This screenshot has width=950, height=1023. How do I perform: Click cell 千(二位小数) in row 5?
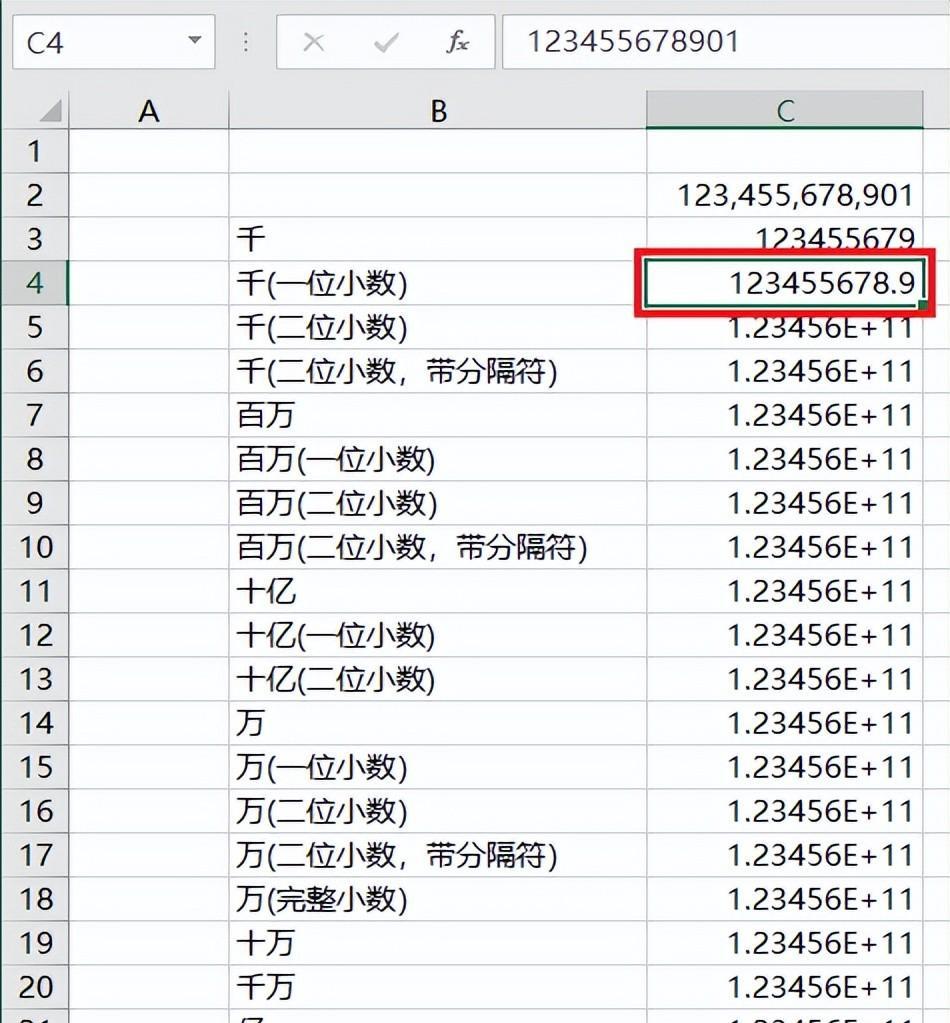pos(438,327)
